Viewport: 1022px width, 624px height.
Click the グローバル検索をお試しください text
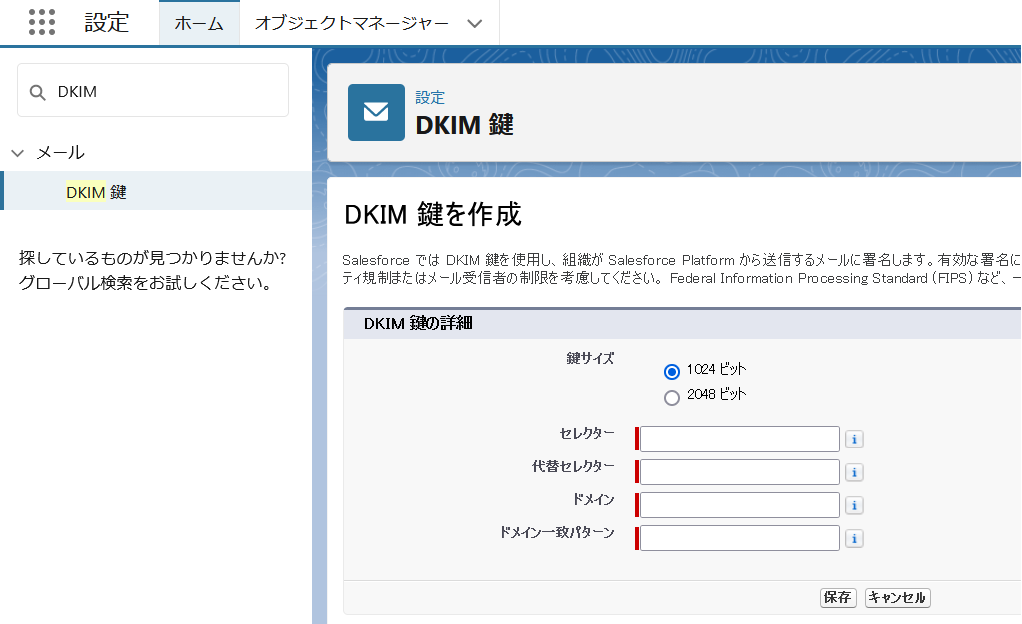(x=145, y=284)
